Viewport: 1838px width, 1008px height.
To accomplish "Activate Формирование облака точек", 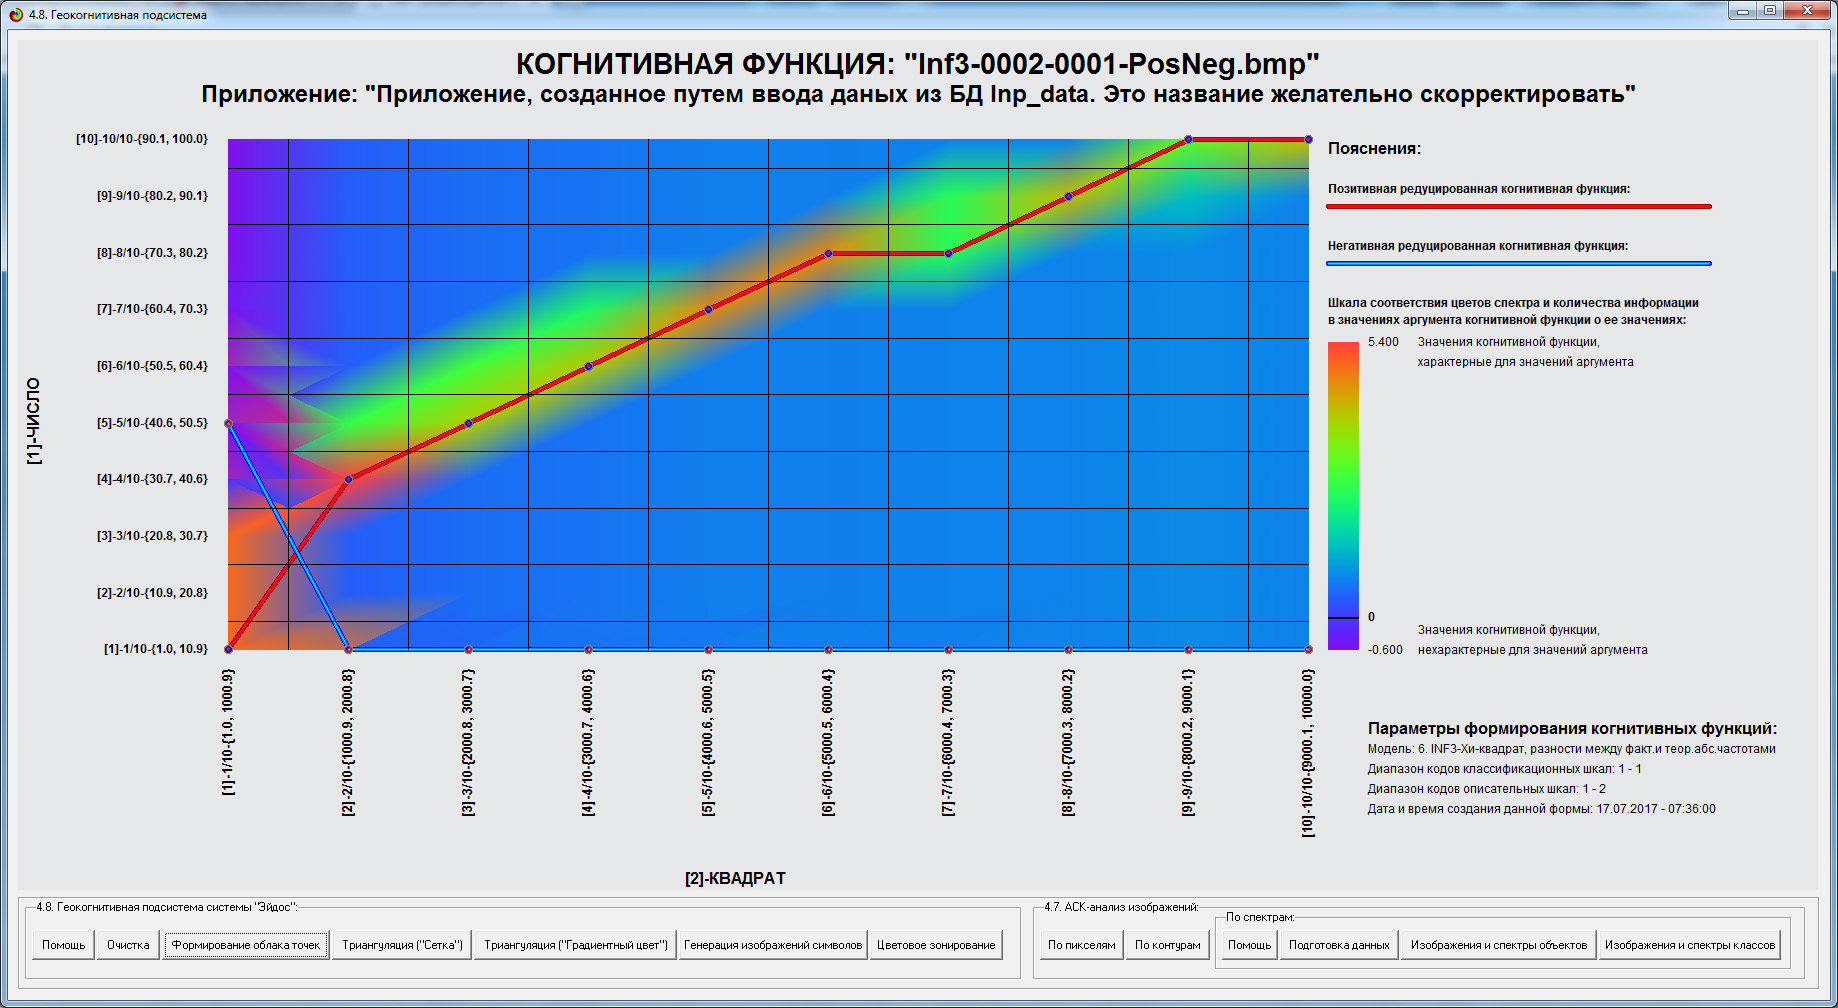I will [246, 944].
